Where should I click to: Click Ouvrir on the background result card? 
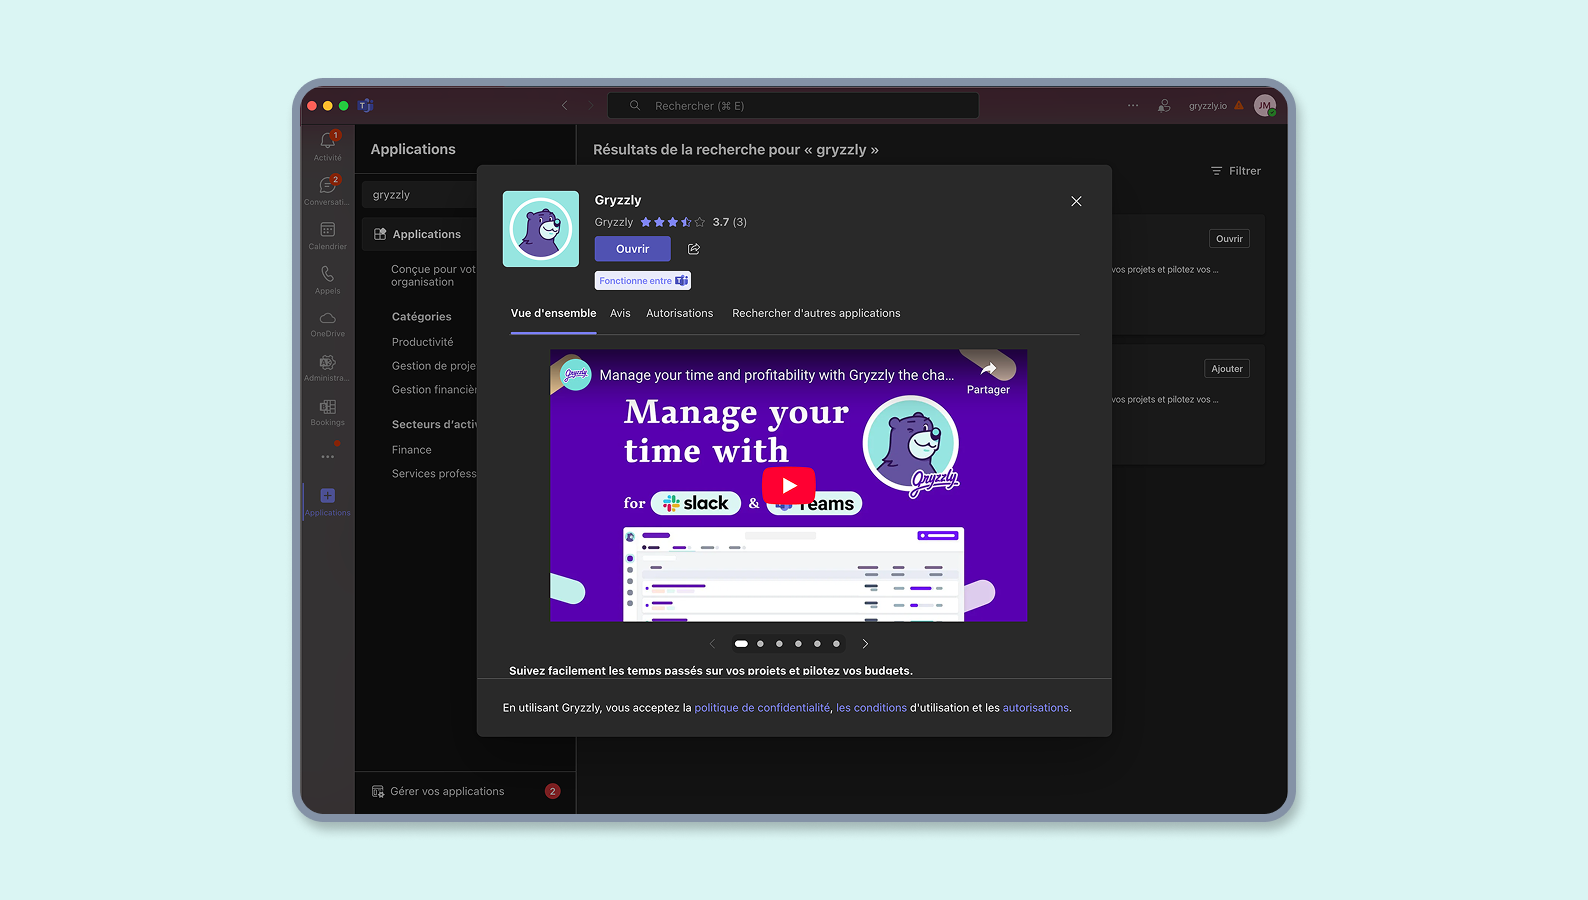coord(1229,239)
